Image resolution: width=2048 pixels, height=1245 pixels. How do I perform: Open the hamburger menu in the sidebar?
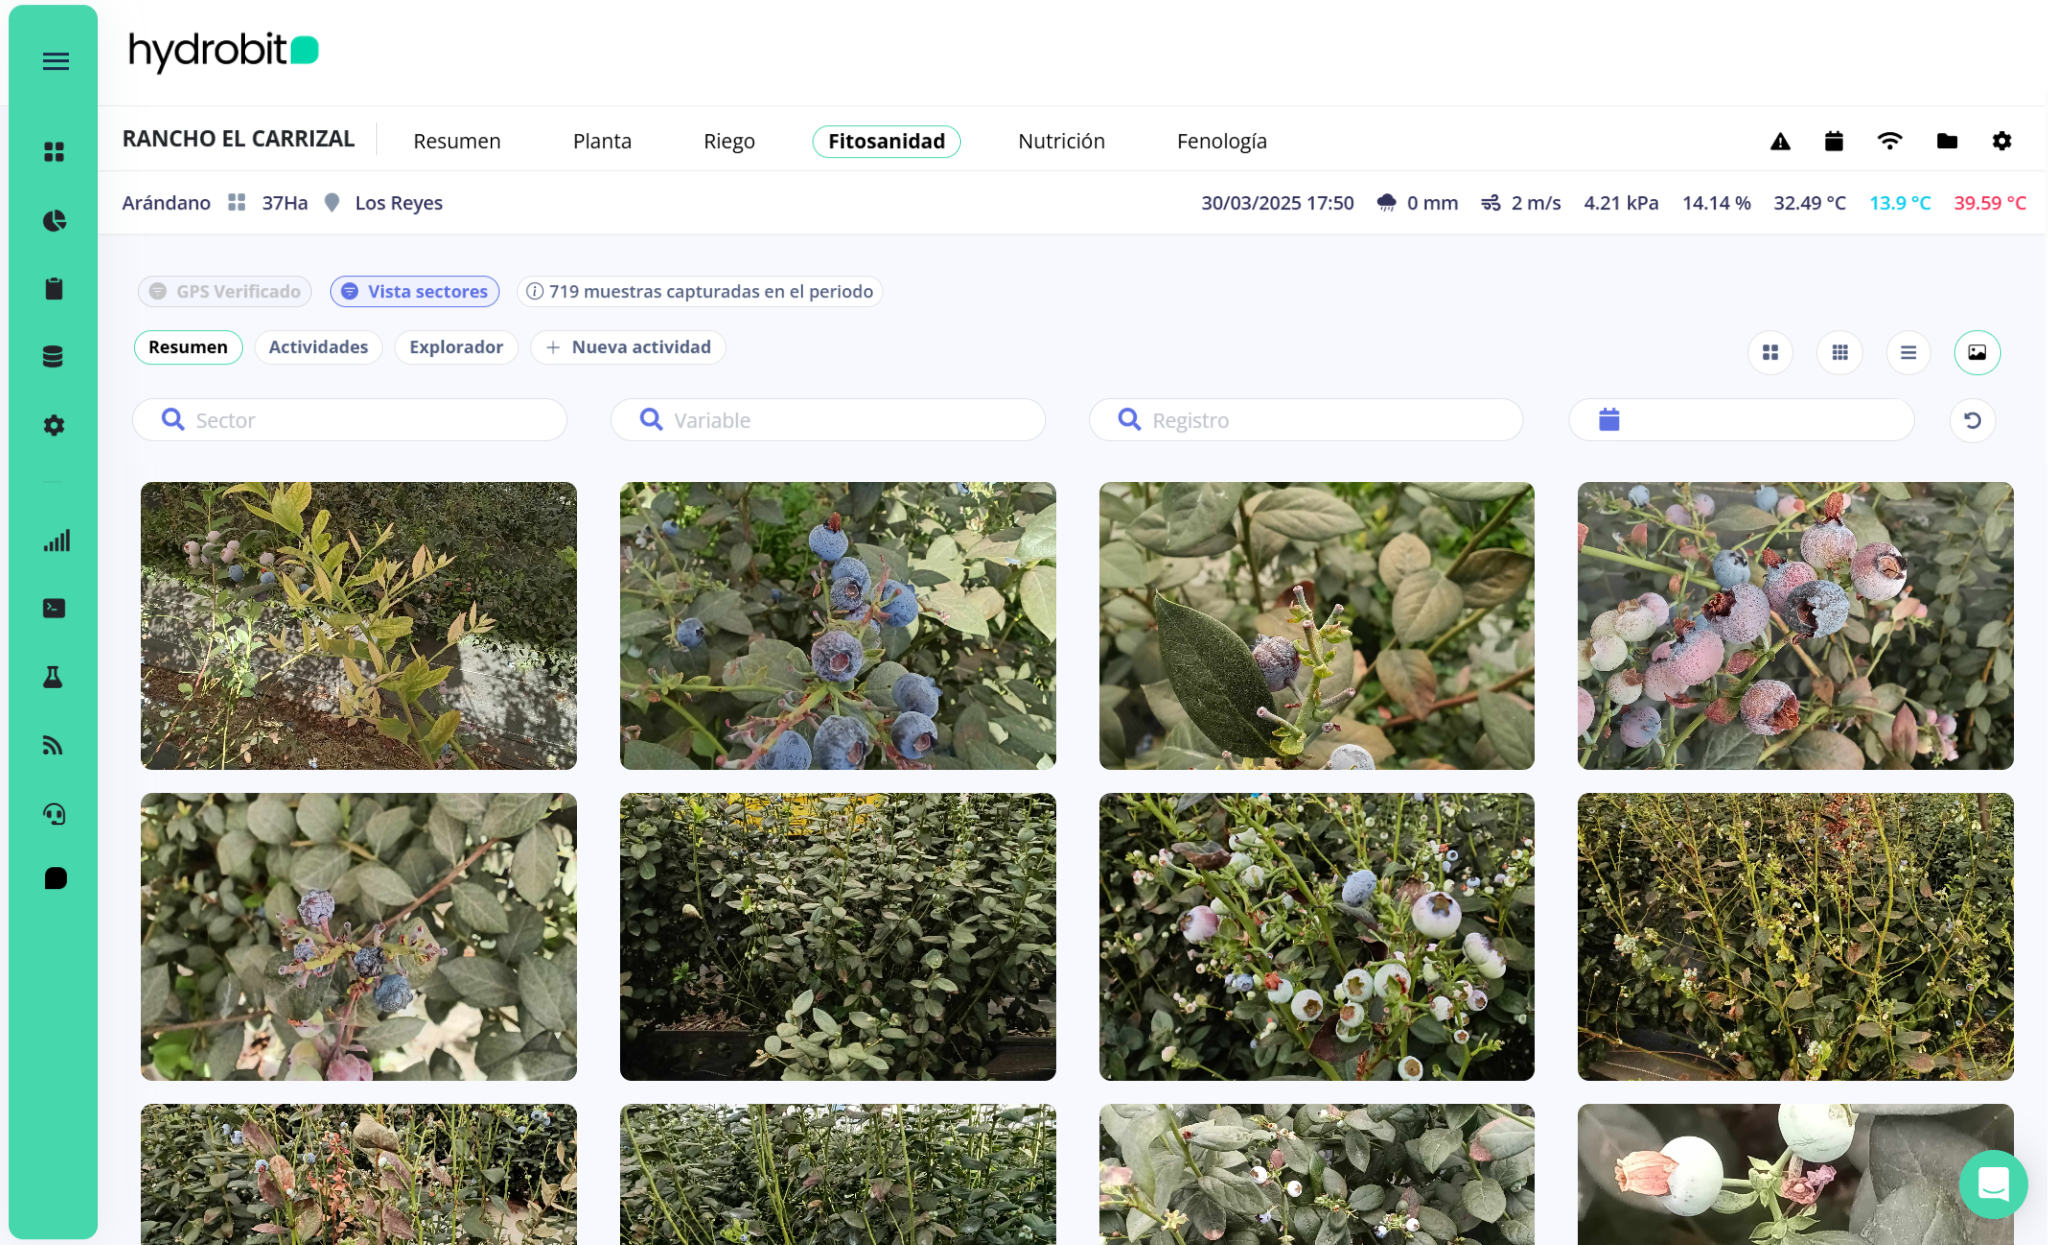(56, 61)
